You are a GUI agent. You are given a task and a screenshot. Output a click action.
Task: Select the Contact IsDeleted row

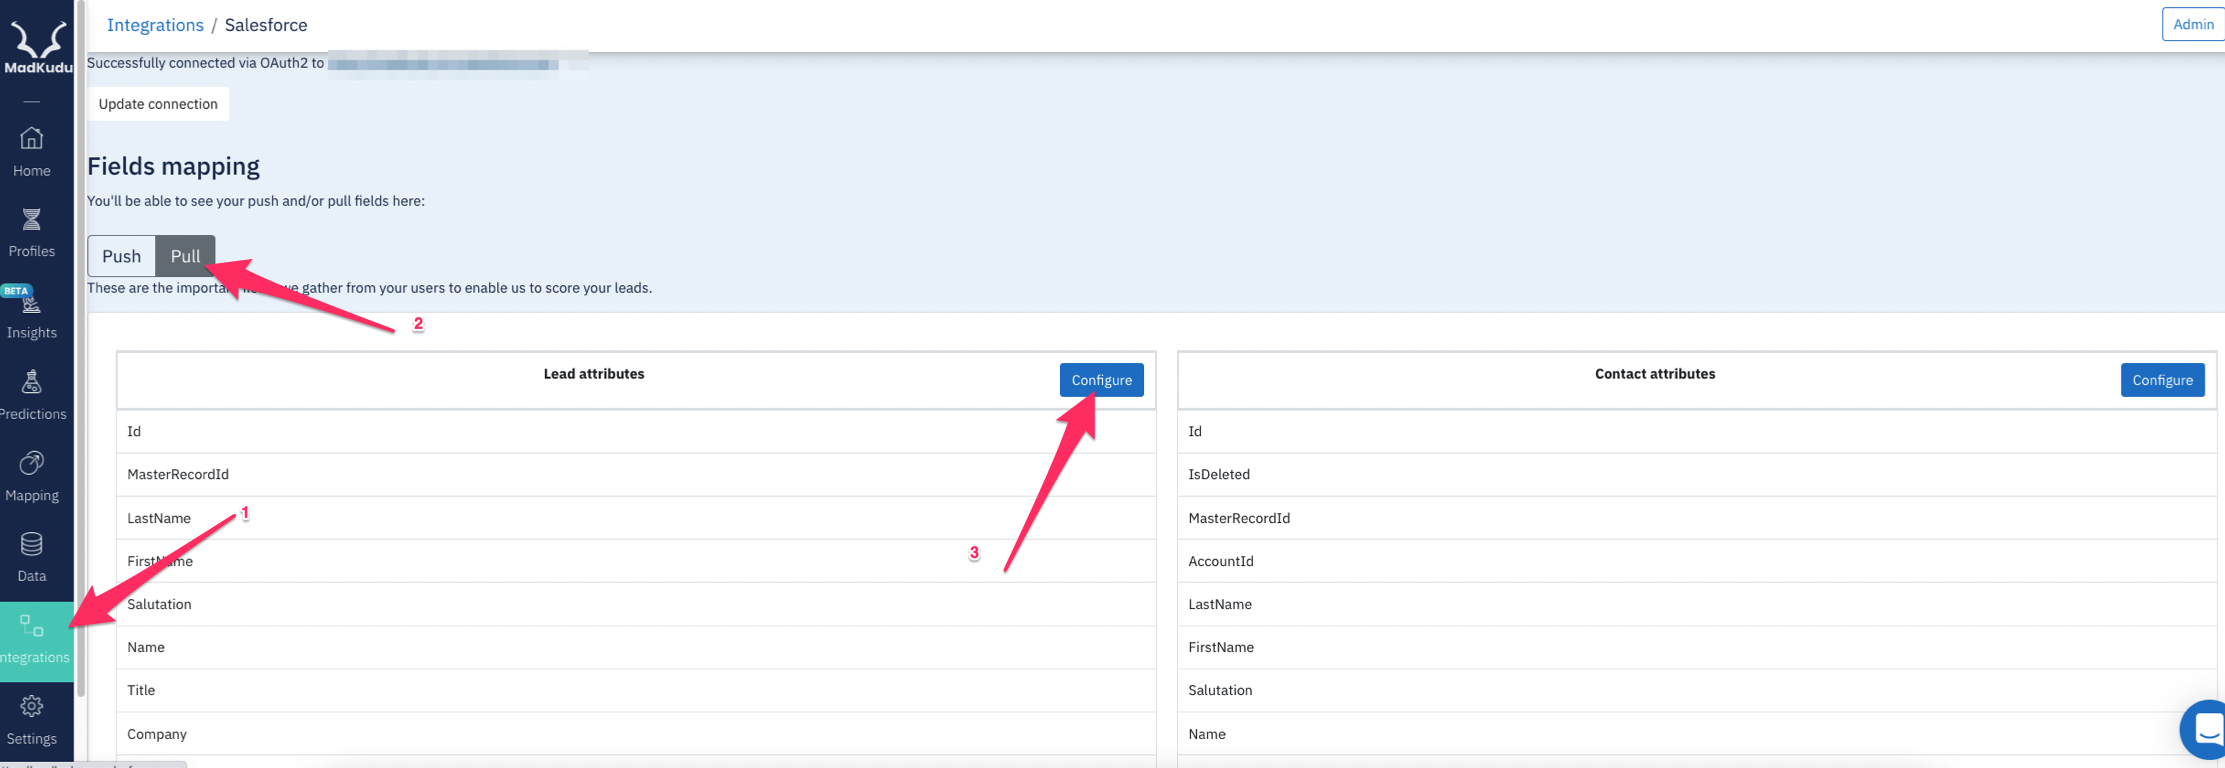(1697, 475)
